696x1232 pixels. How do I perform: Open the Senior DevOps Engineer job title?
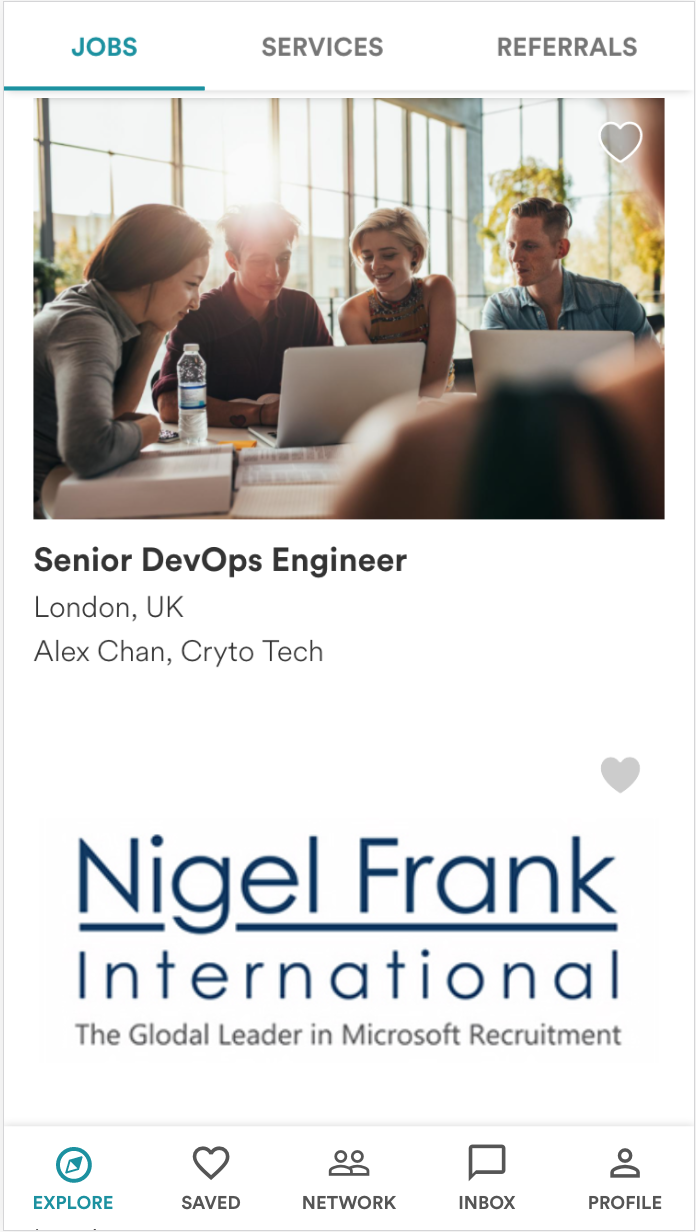220,560
